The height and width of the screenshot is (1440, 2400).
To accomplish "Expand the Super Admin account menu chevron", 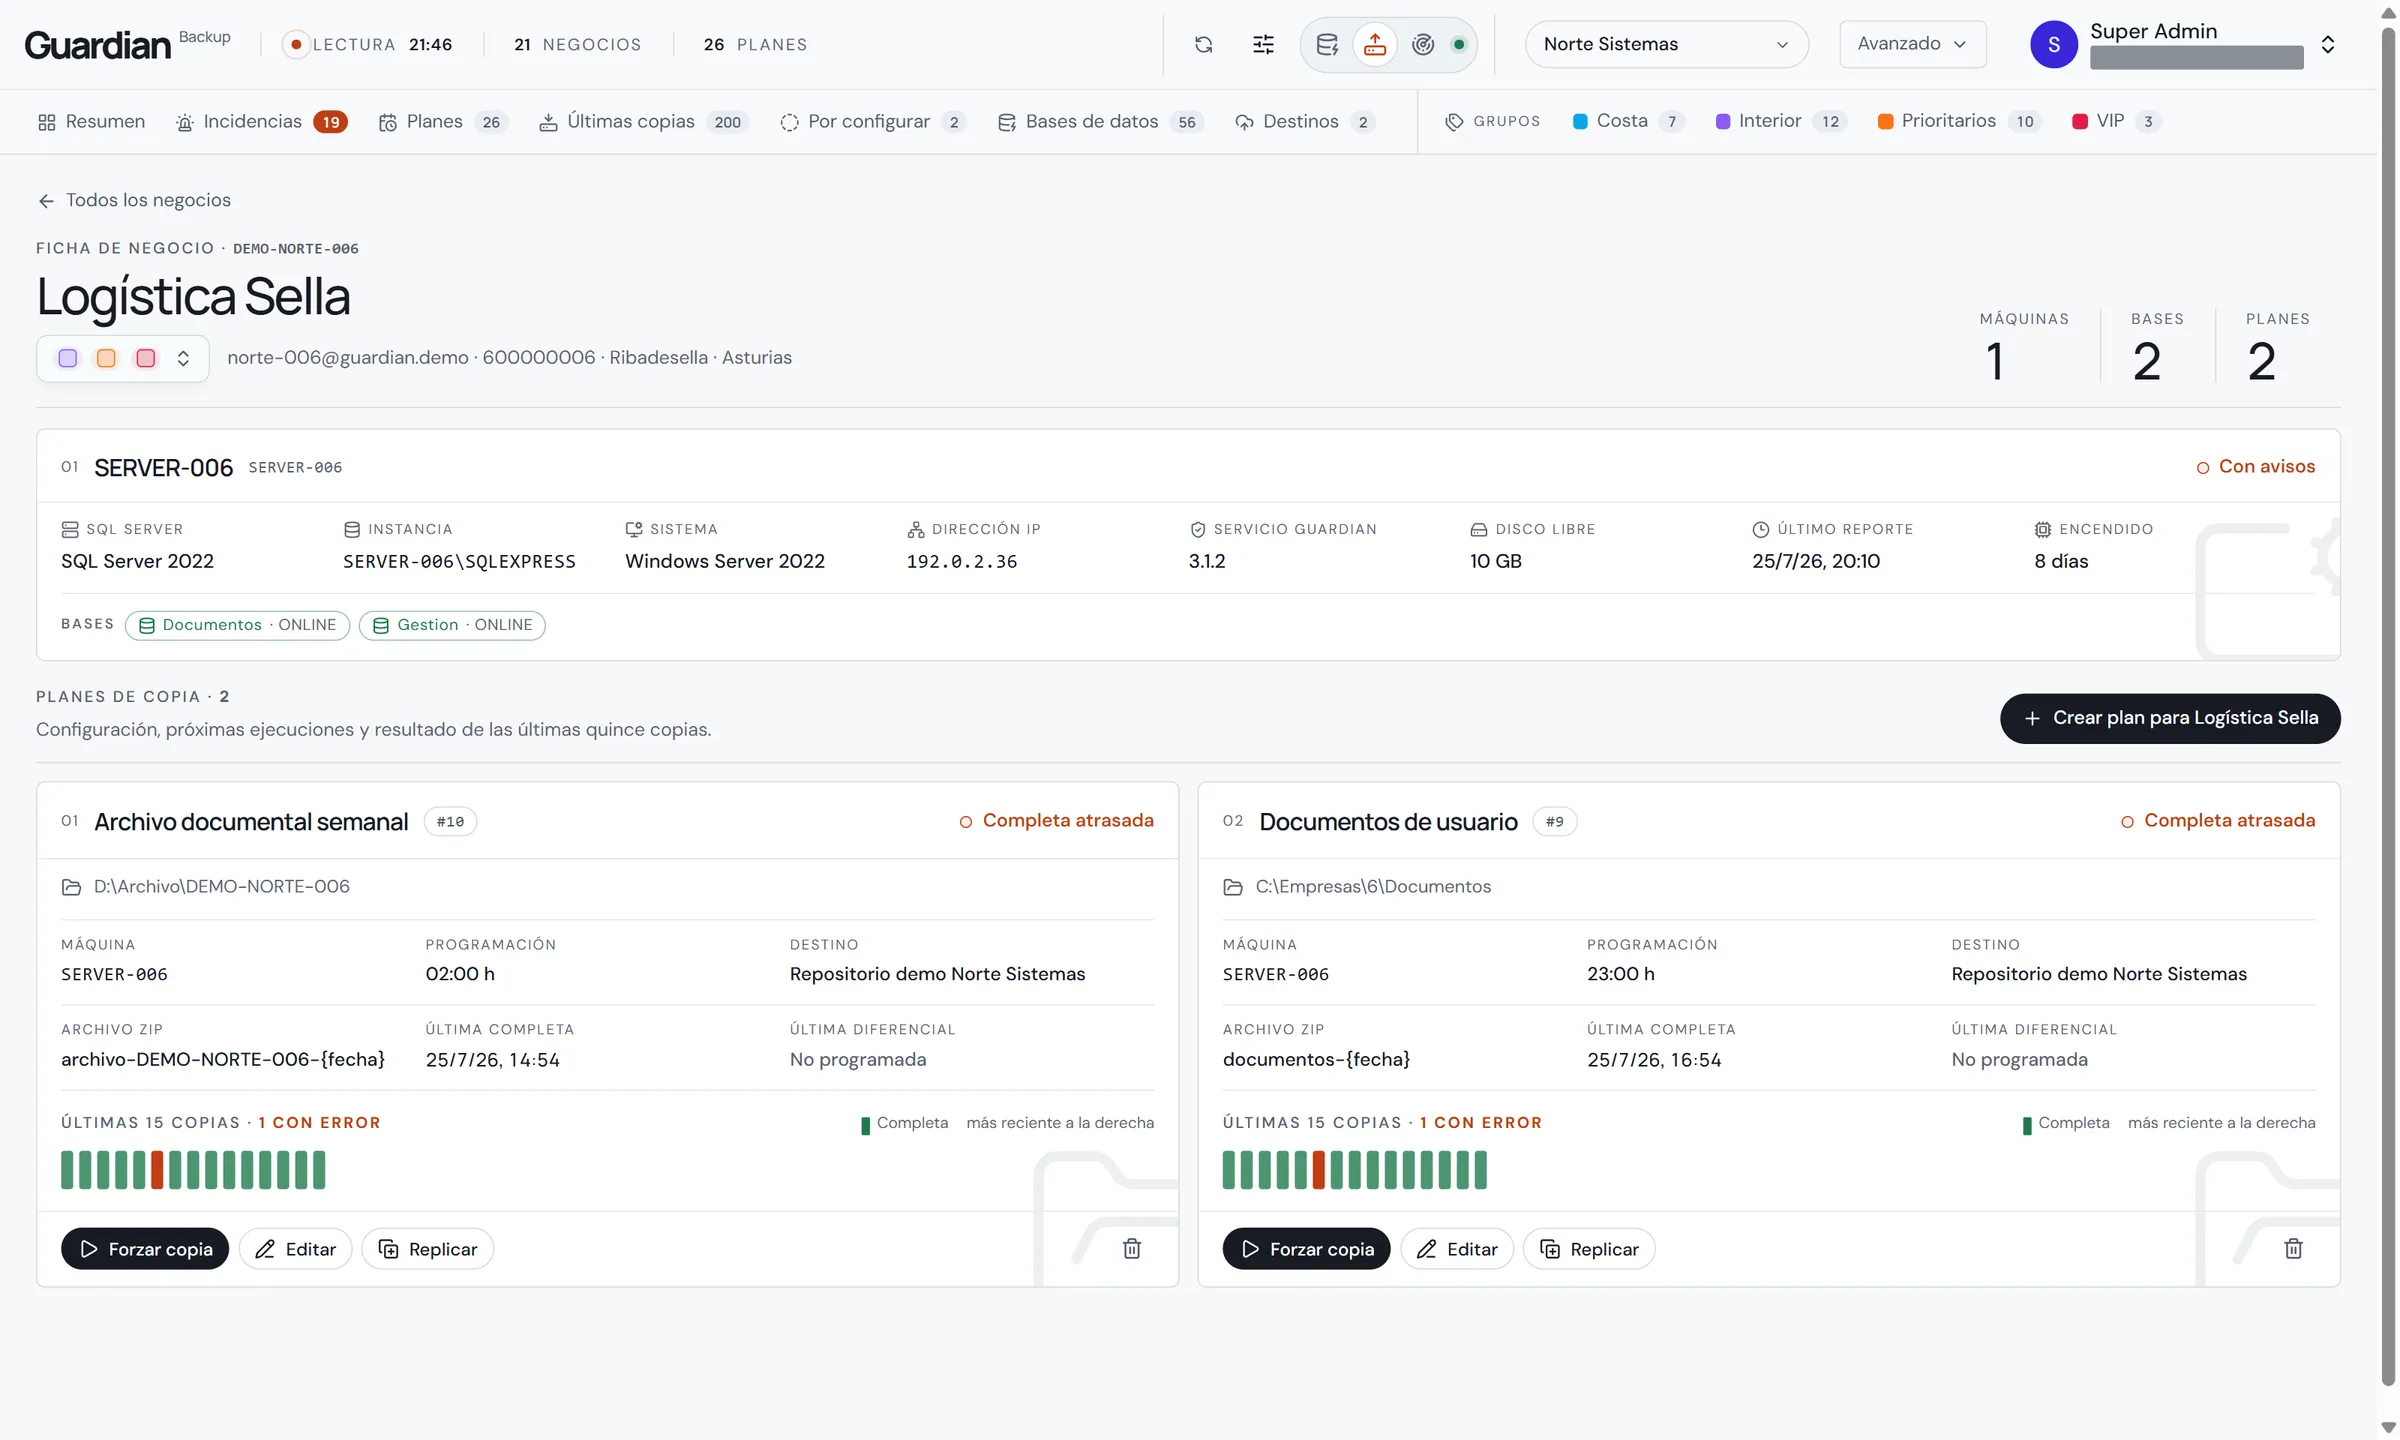I will (2328, 44).
